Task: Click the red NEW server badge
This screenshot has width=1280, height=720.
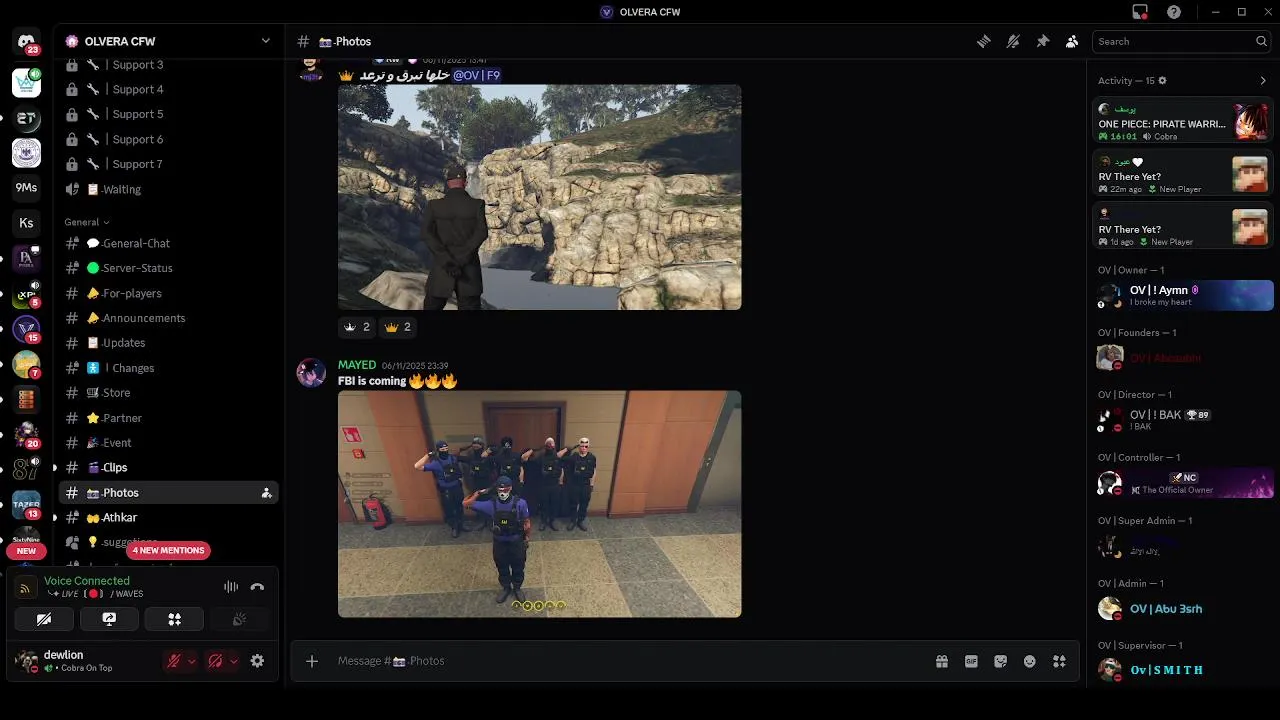Action: [26, 551]
